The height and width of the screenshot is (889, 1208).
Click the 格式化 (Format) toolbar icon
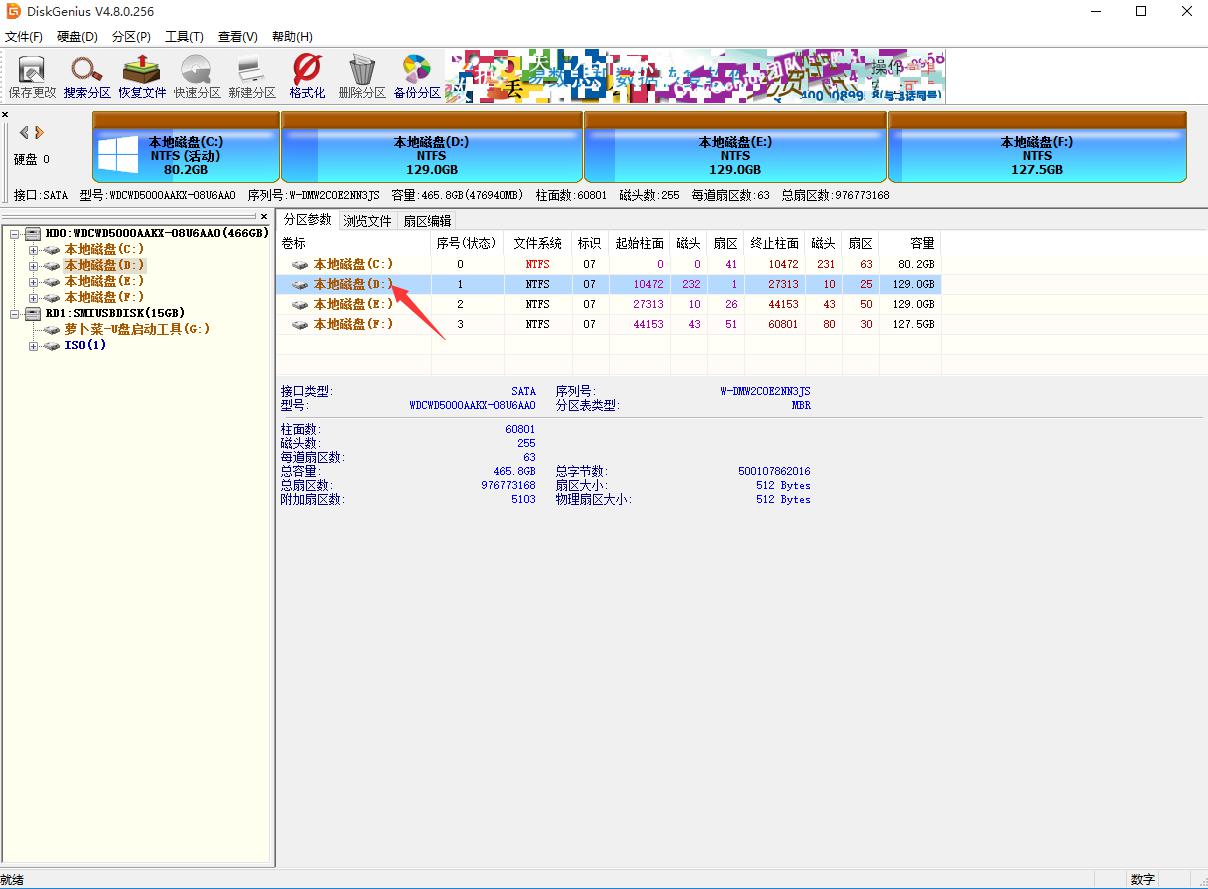coord(307,76)
